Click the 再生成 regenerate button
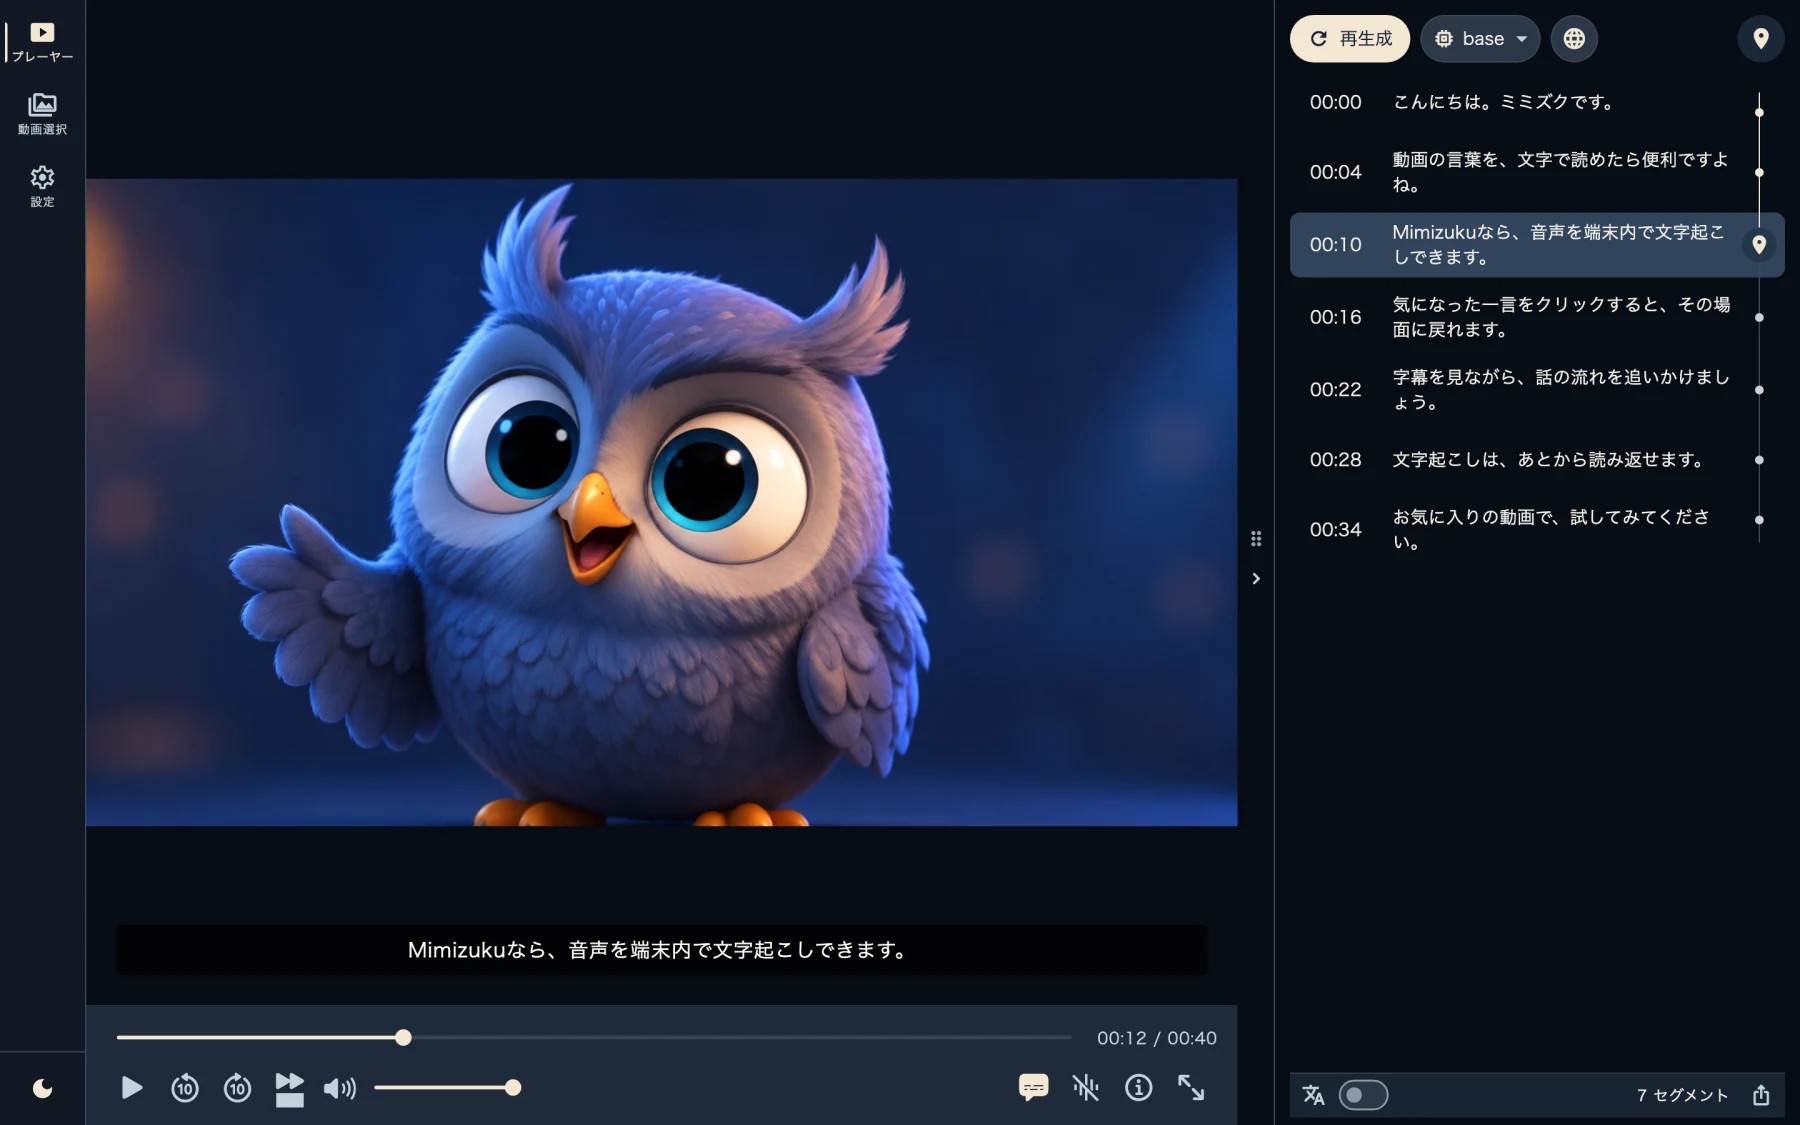This screenshot has height=1125, width=1800. tap(1350, 39)
